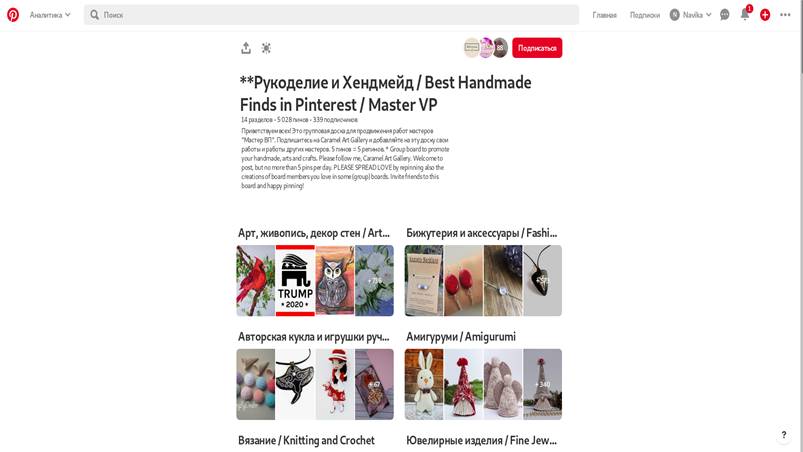Subscribe with the red Подписаться button
The height and width of the screenshot is (452, 803).
(x=537, y=48)
